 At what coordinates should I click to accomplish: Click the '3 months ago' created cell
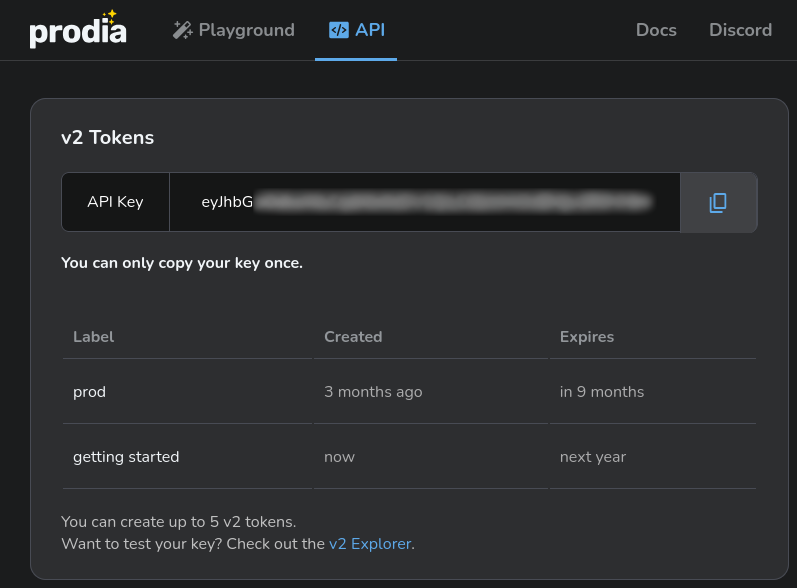[373, 392]
